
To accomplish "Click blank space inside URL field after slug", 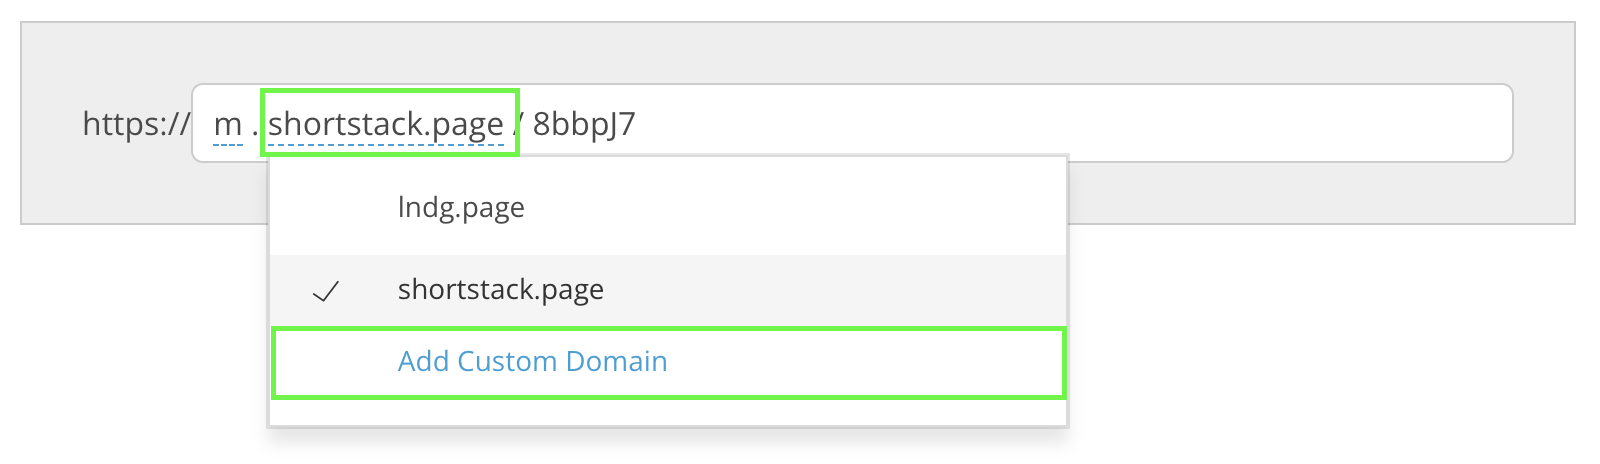I will [x=1070, y=123].
